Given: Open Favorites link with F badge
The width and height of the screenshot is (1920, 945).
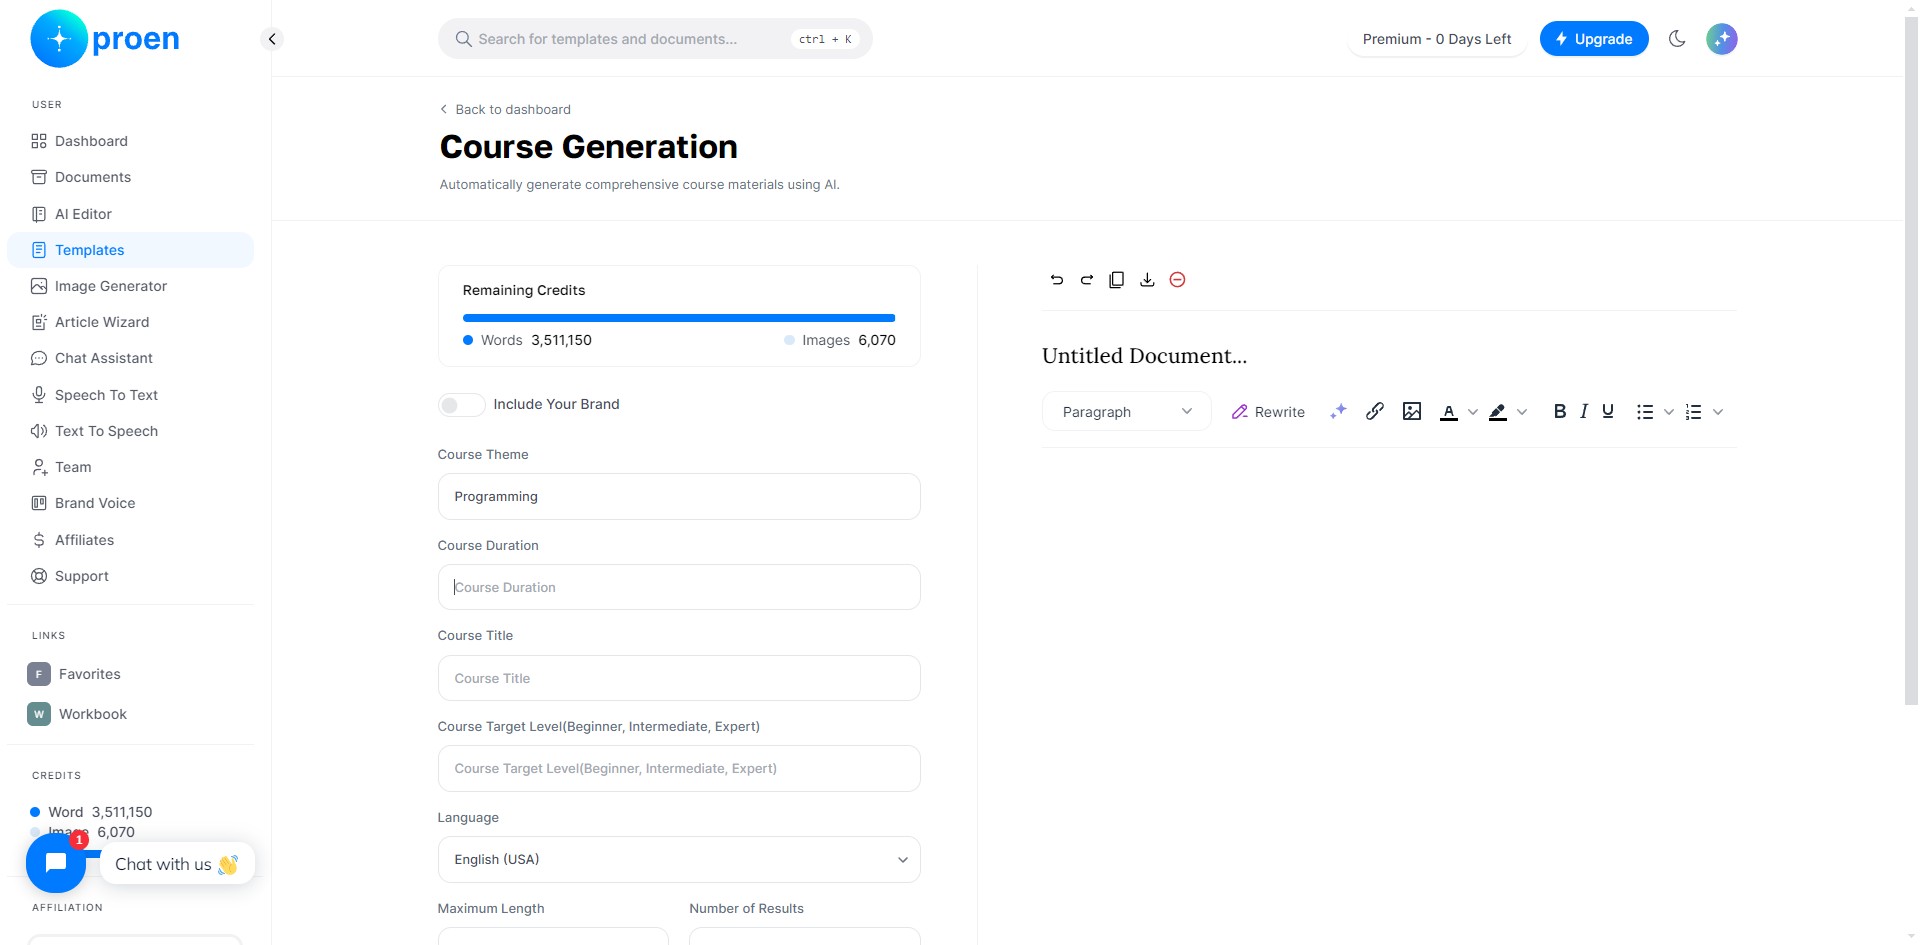Looking at the screenshot, I should (x=75, y=674).
